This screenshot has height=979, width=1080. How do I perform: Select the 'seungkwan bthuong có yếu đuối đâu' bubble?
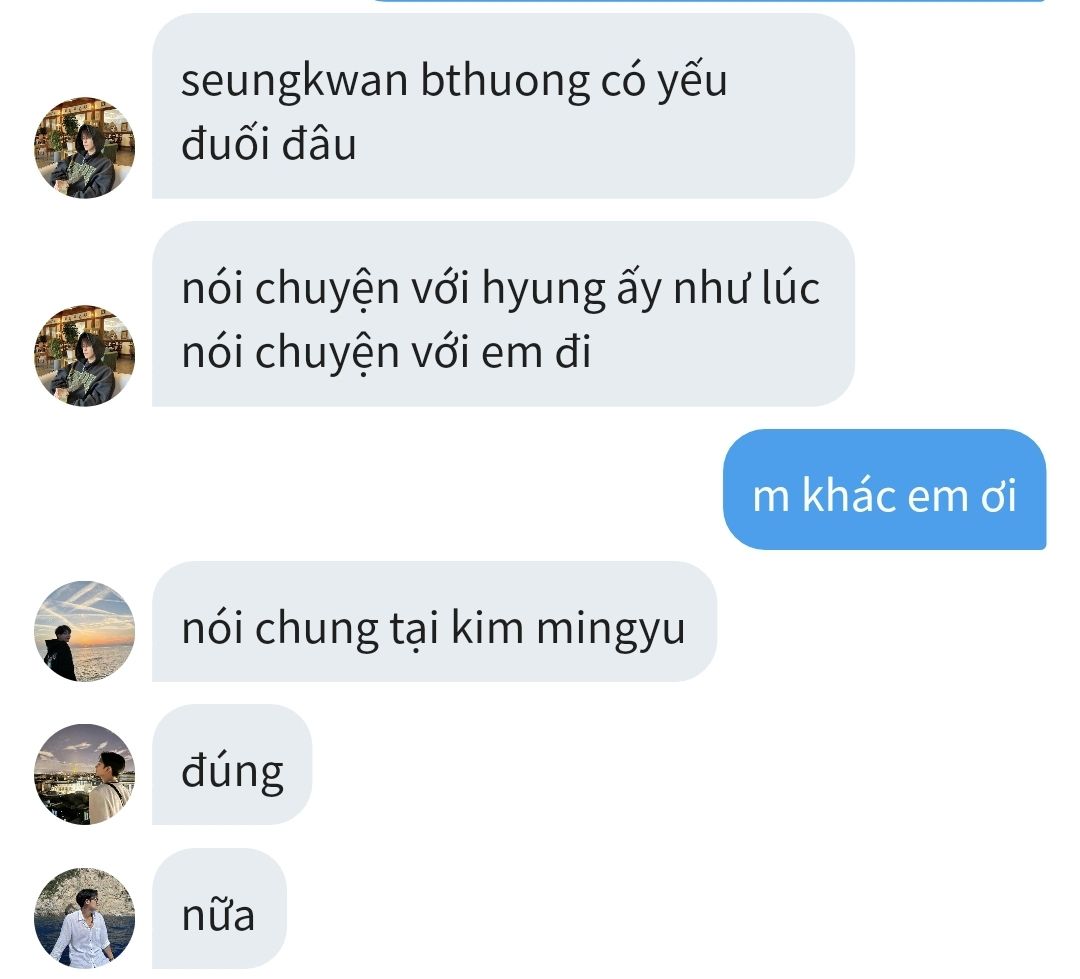point(503,107)
